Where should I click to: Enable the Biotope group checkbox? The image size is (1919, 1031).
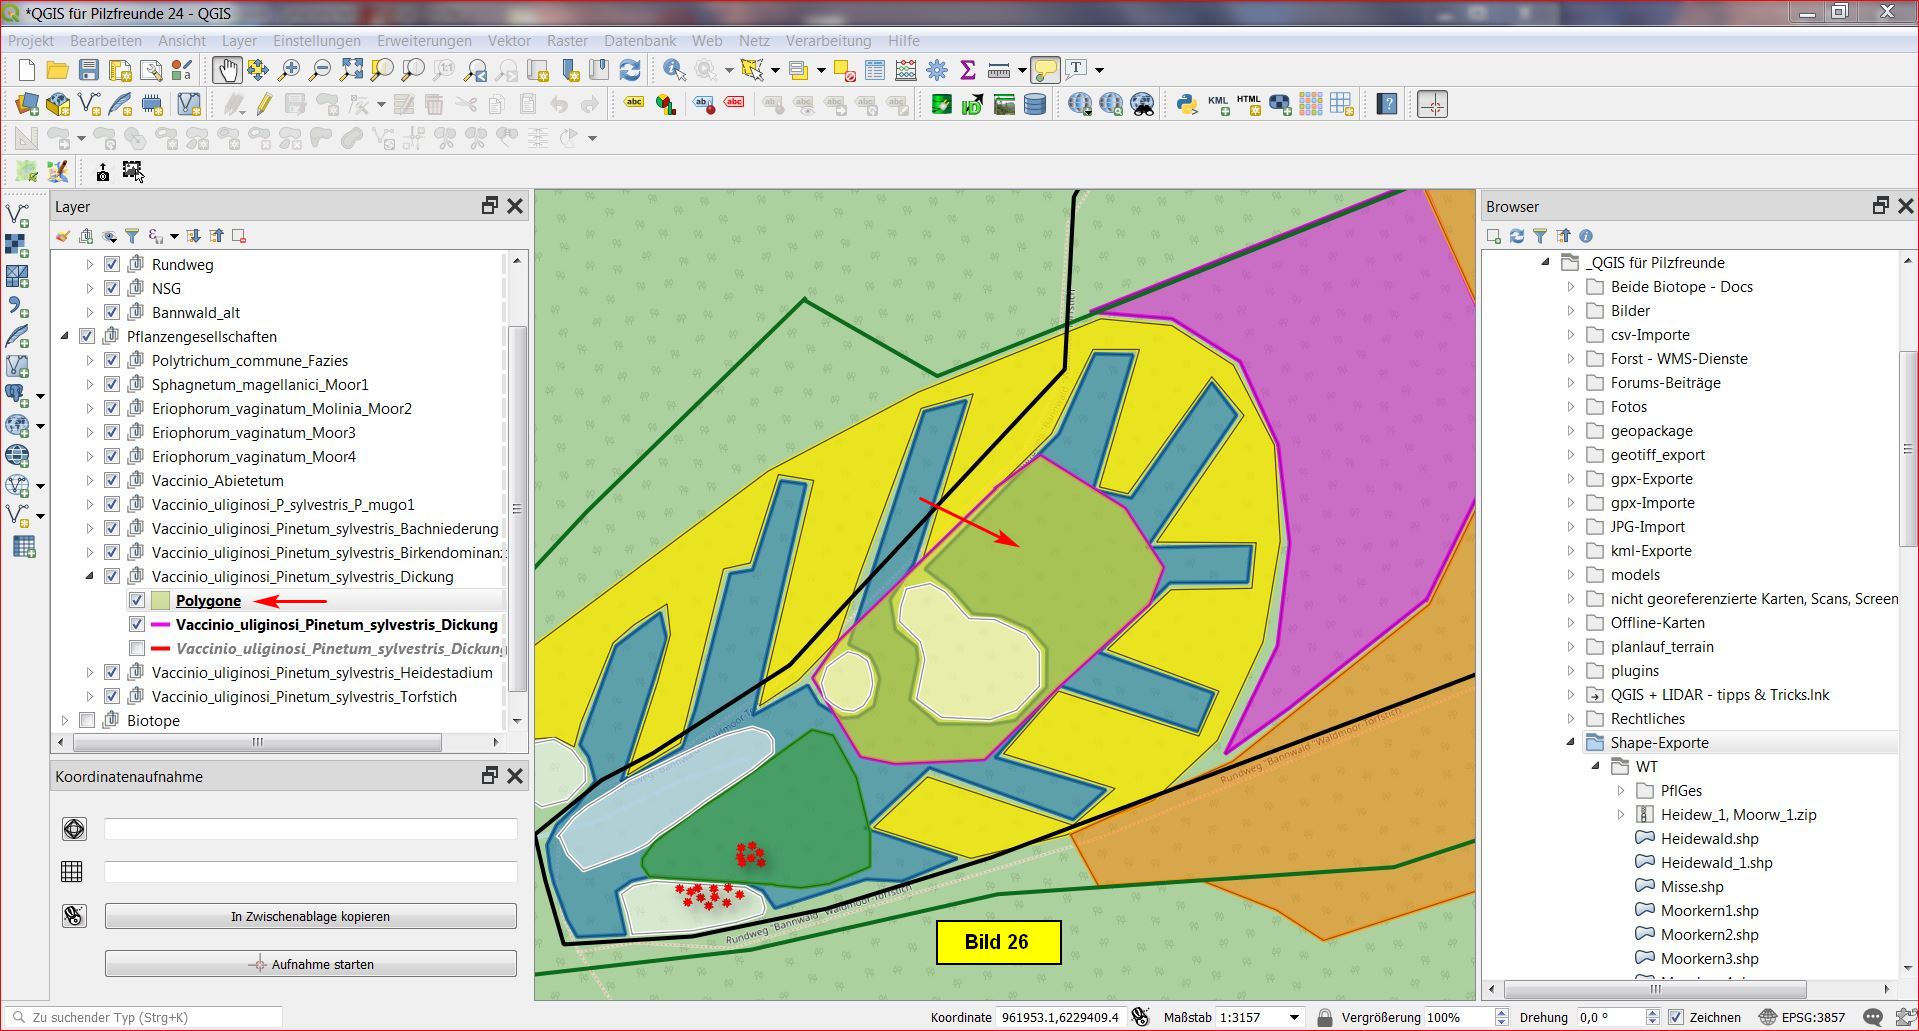(x=87, y=721)
